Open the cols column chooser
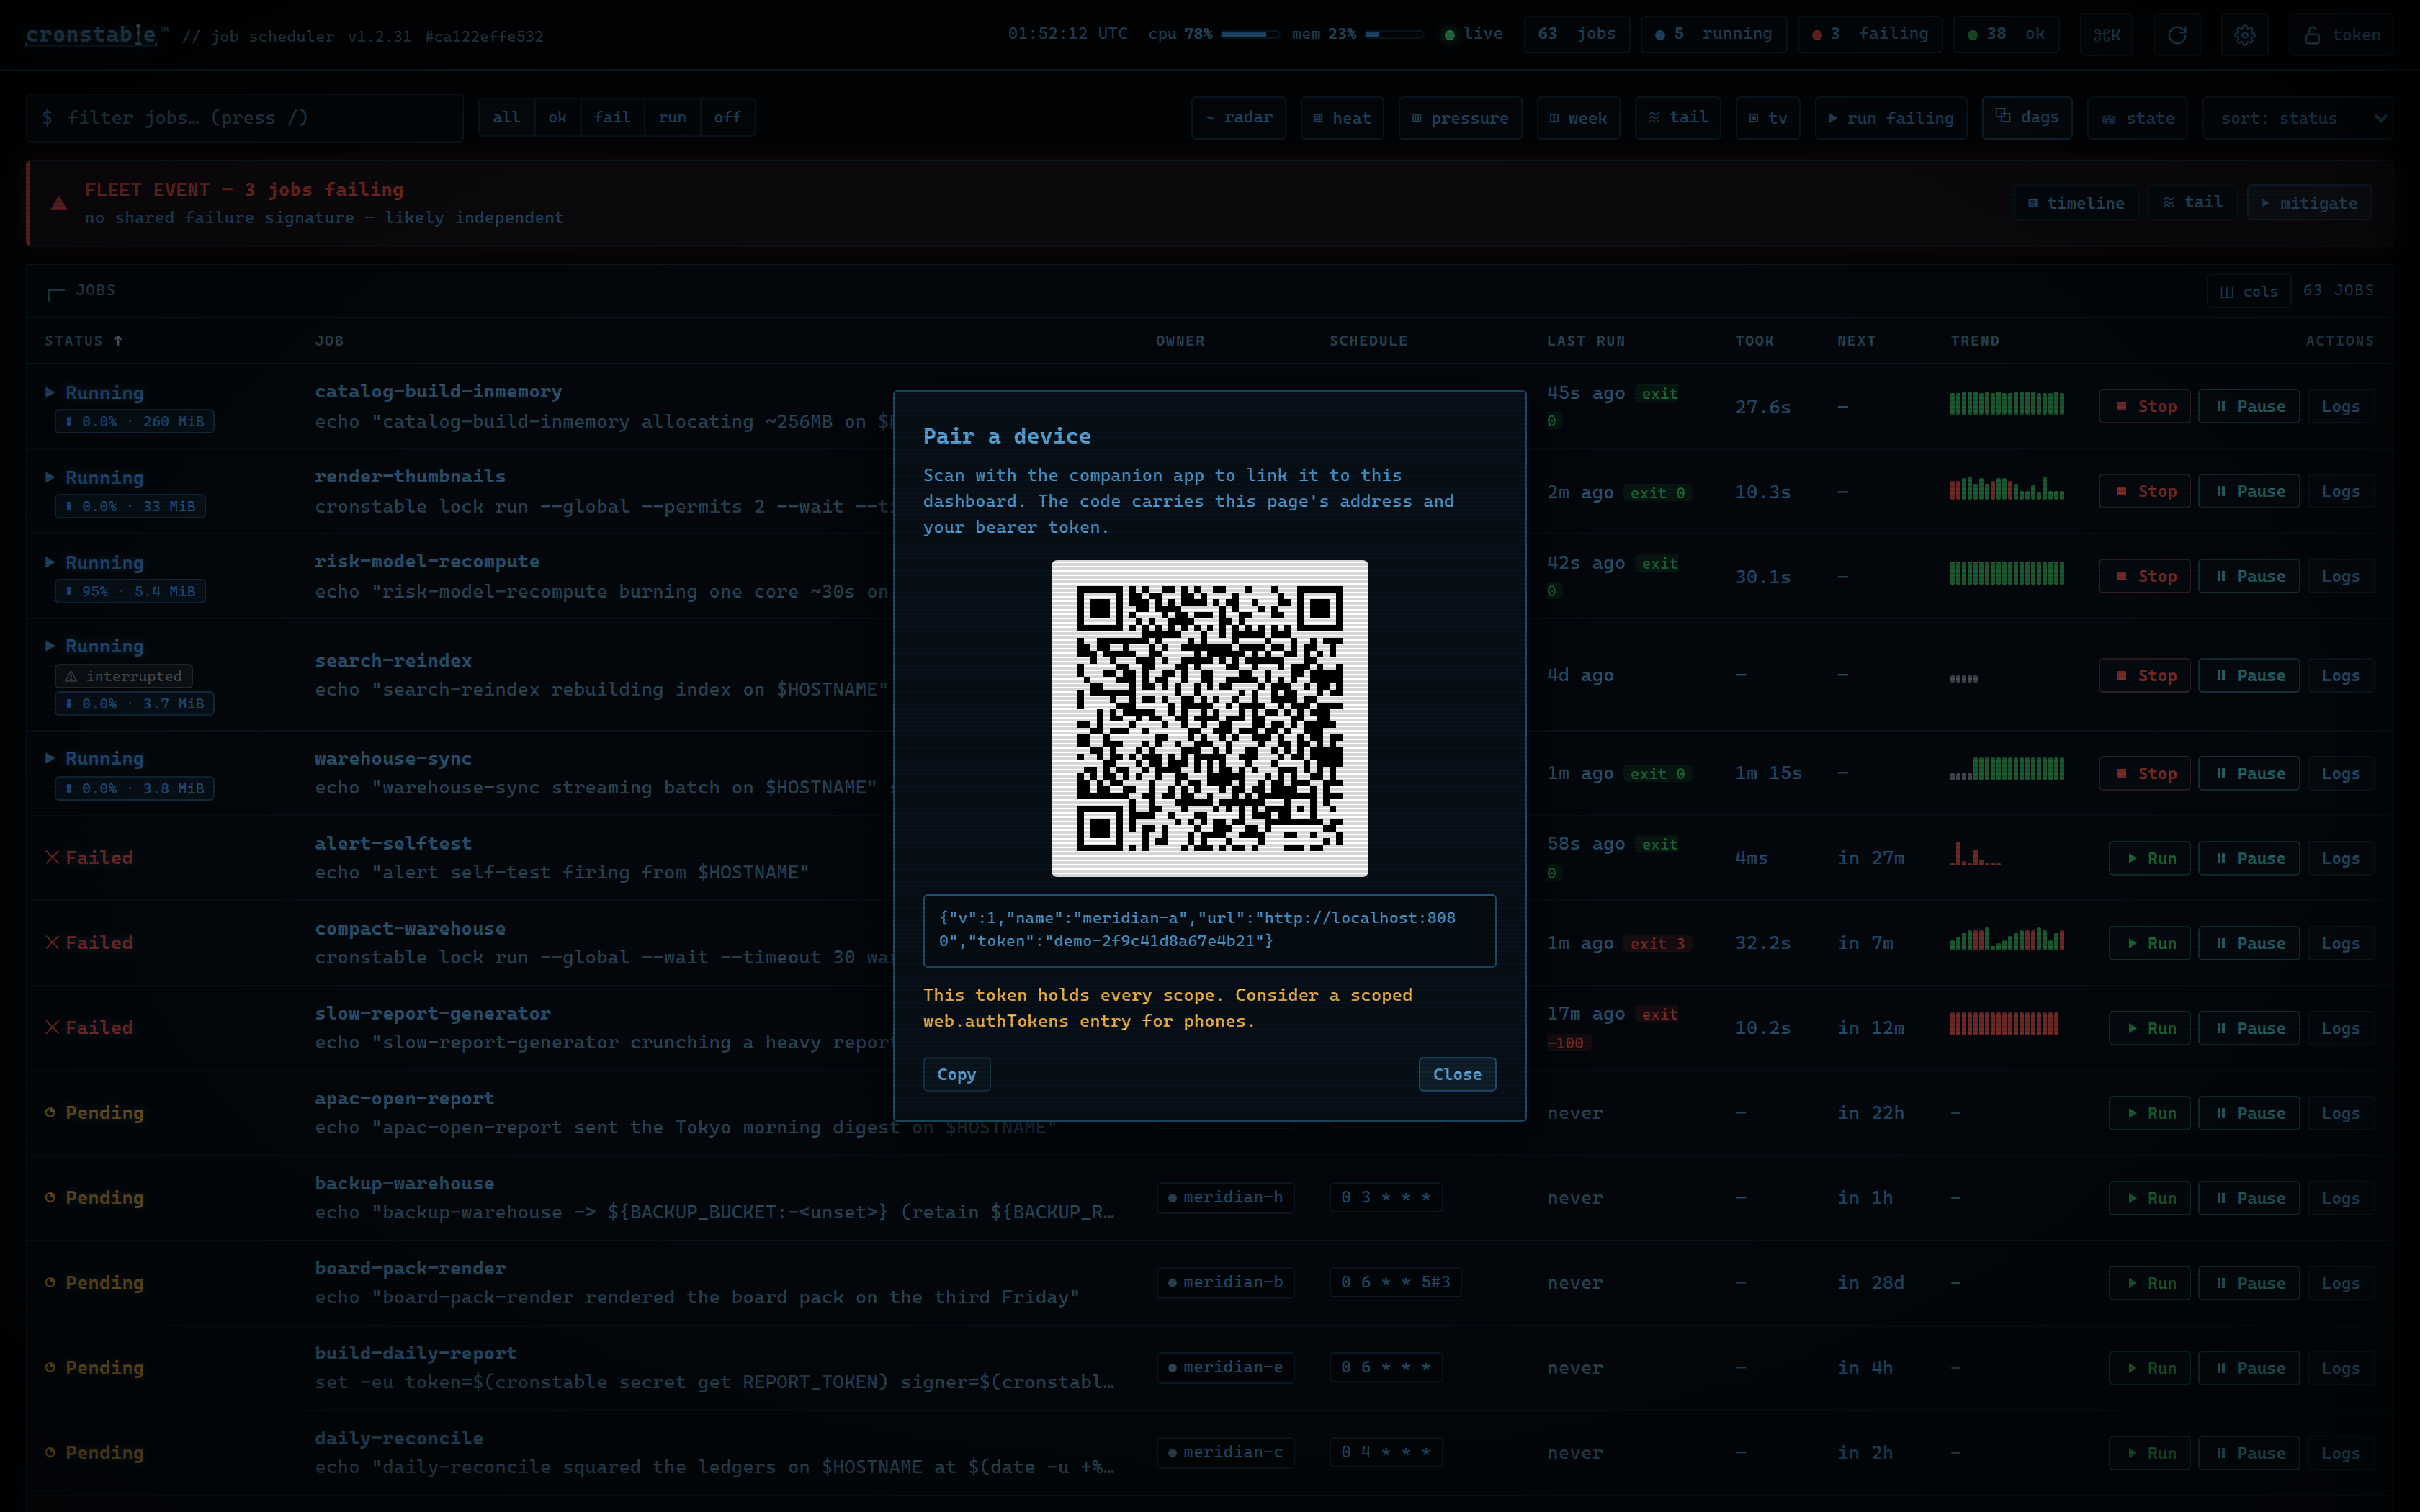Image resolution: width=2420 pixels, height=1512 pixels. click(2248, 291)
